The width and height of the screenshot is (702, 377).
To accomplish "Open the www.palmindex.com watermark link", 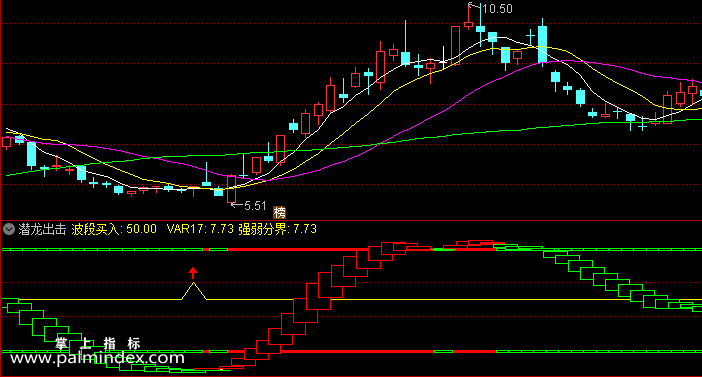I will pyautogui.click(x=97, y=358).
